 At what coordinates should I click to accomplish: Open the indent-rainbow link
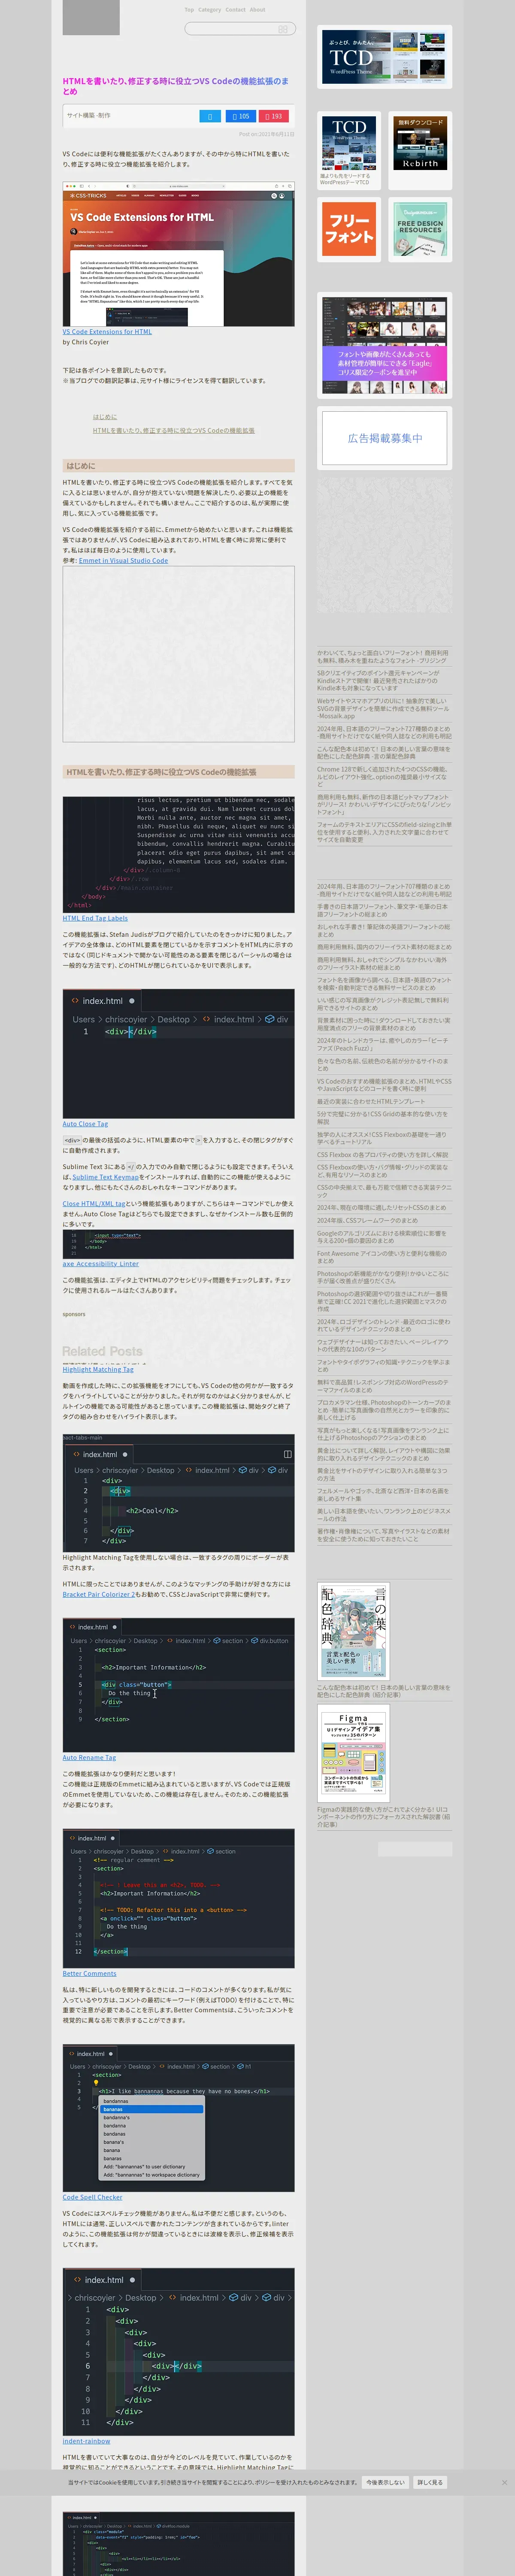86,2442
